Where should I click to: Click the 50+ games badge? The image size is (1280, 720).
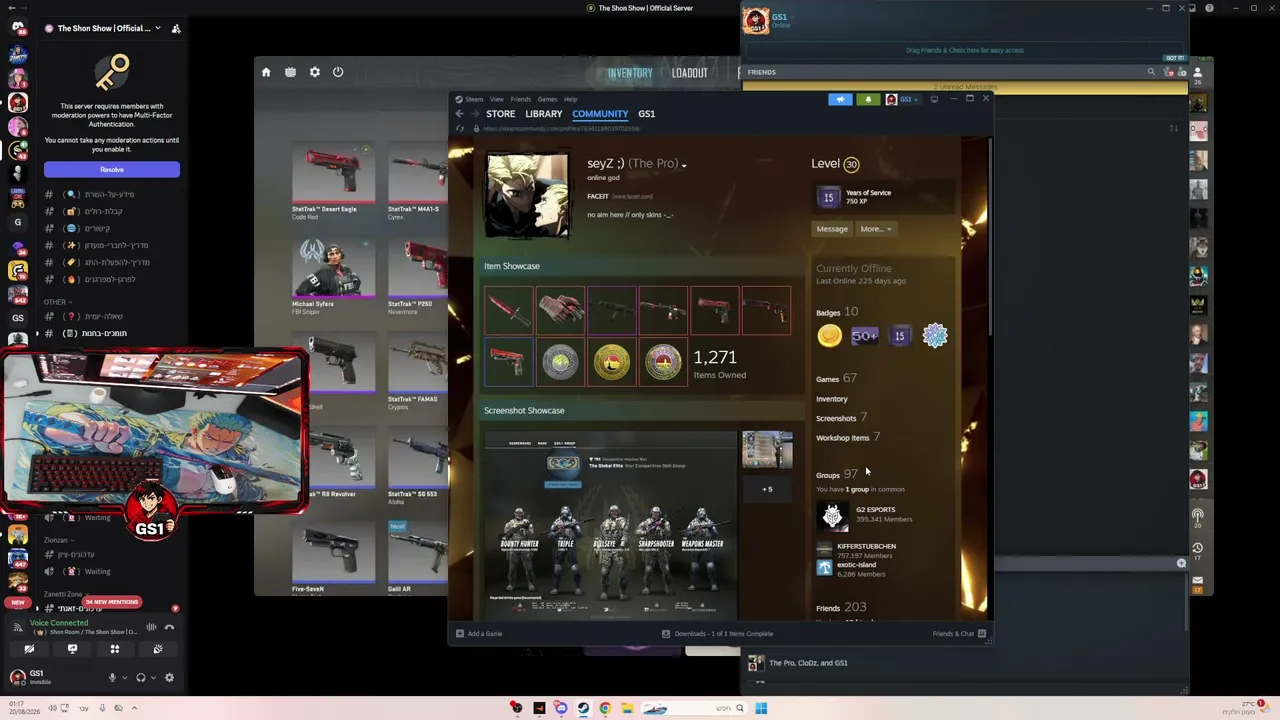(864, 336)
